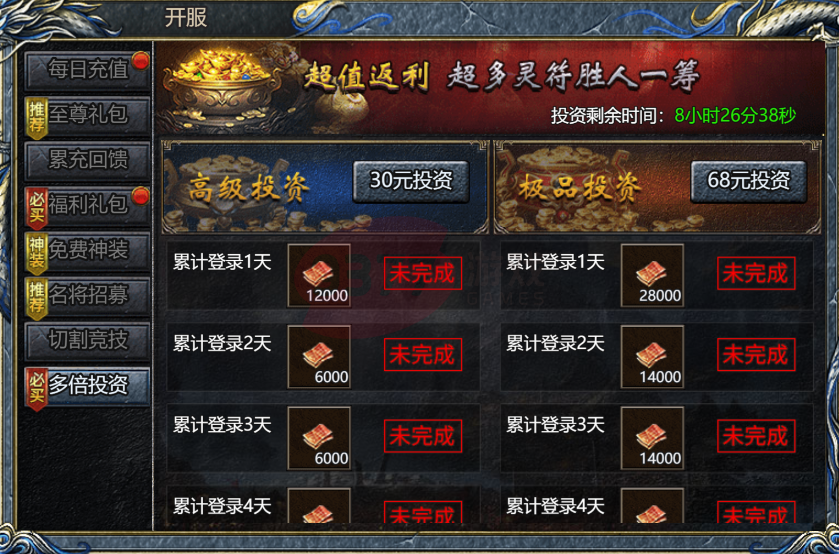Switch to the 至尊礼包 tab
Viewport: 839px width, 554px height.
point(87,115)
